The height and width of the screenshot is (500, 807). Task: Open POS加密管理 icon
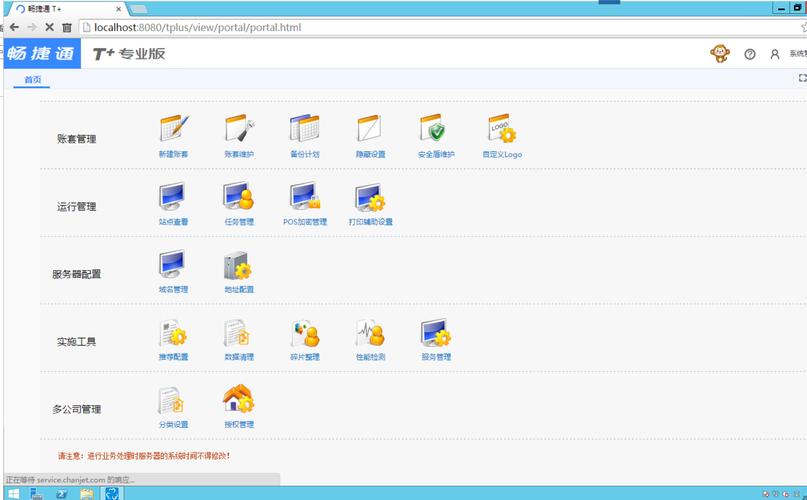304,197
